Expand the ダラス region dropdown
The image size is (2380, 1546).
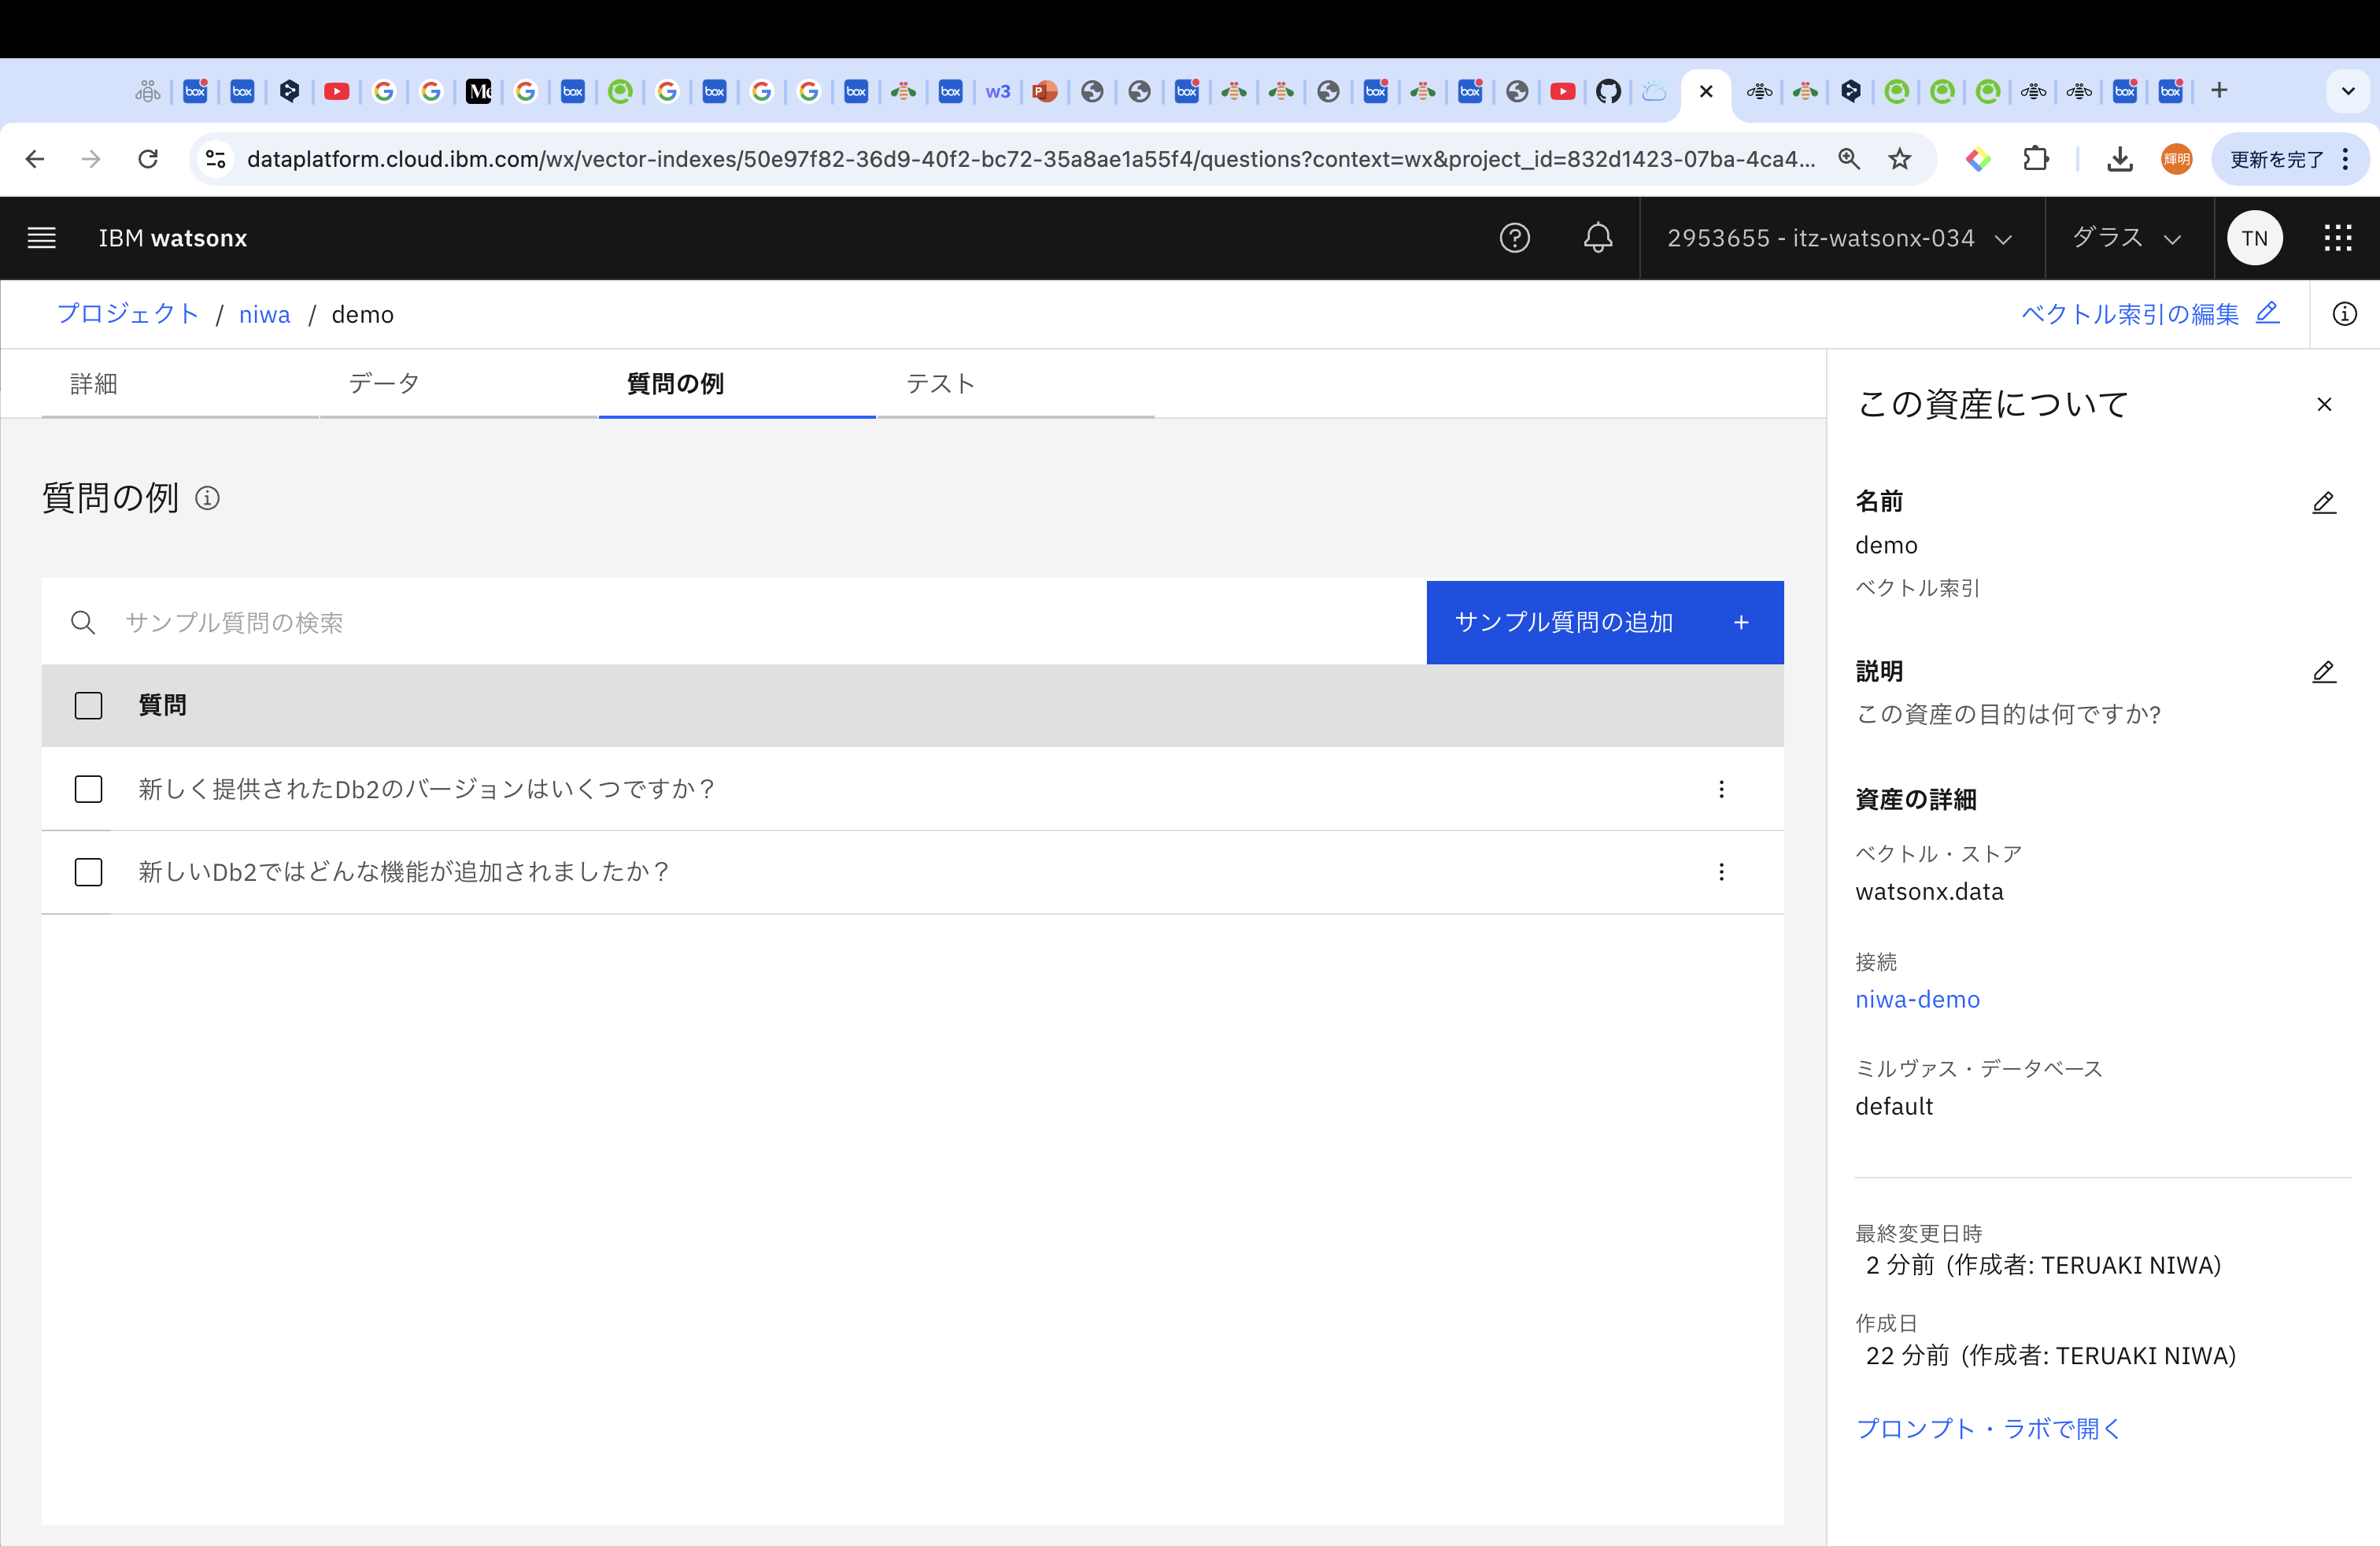coord(2126,238)
